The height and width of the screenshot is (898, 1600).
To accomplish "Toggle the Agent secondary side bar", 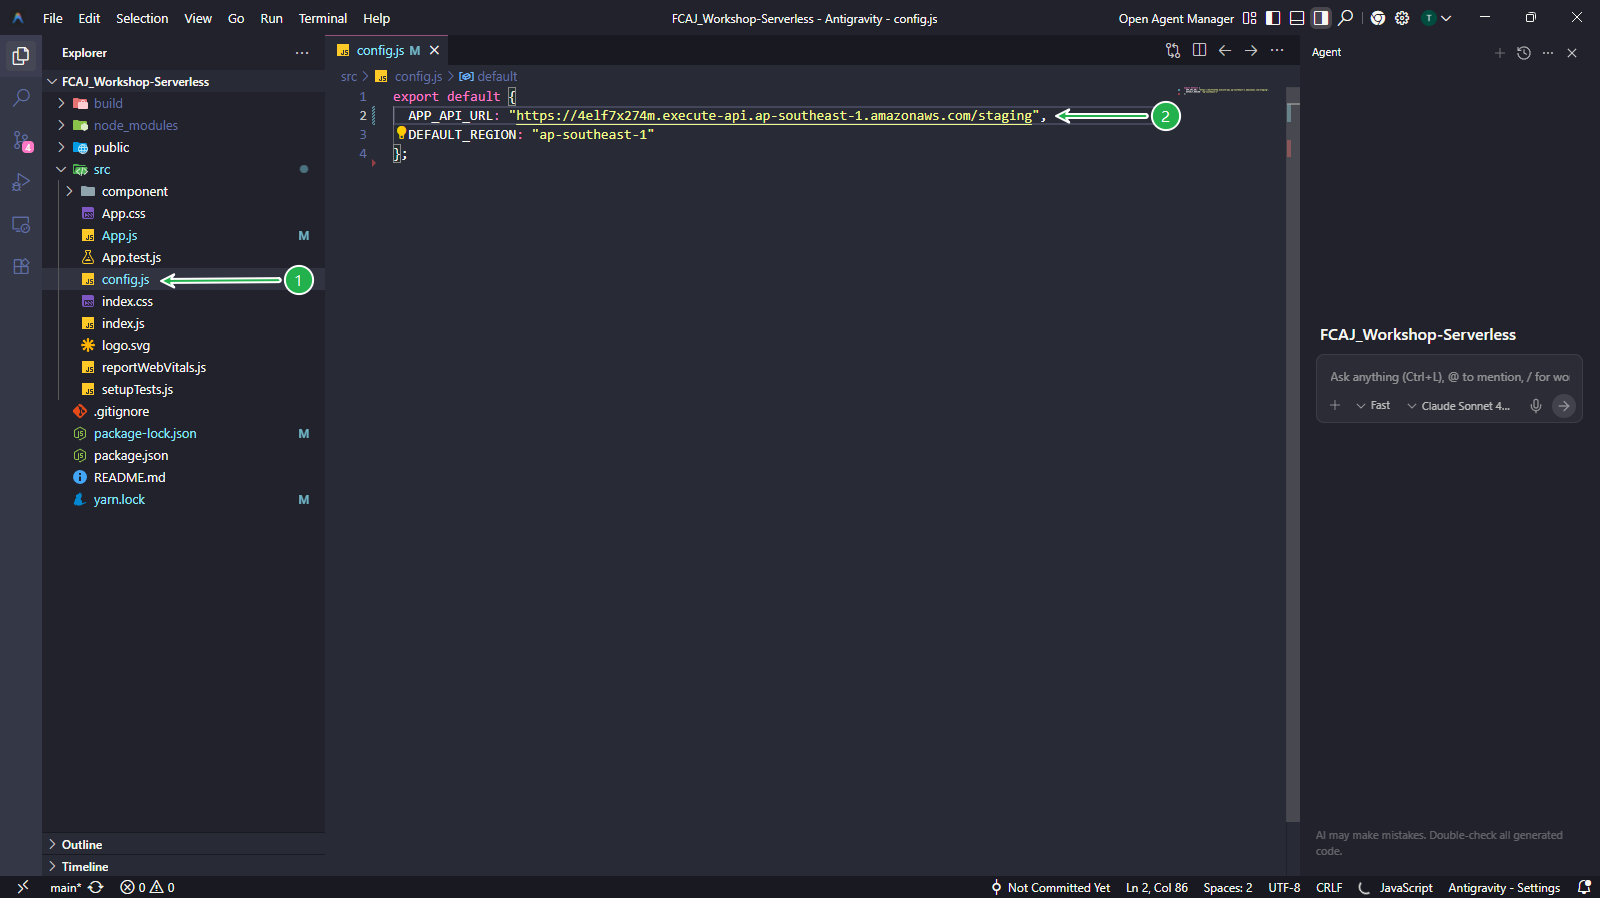I will pyautogui.click(x=1321, y=18).
